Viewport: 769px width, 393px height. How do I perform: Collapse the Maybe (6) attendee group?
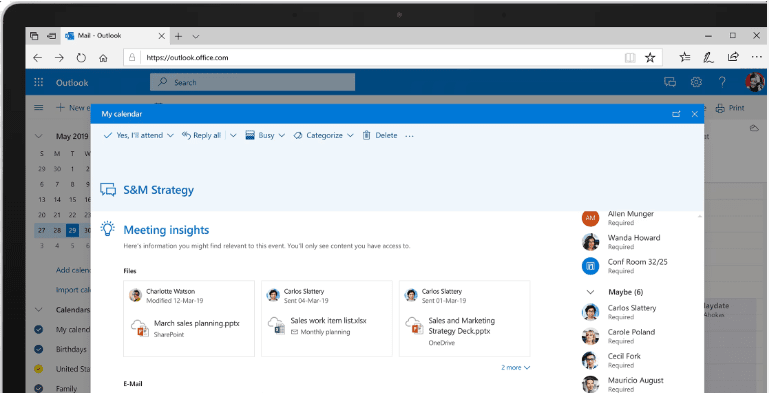point(590,292)
